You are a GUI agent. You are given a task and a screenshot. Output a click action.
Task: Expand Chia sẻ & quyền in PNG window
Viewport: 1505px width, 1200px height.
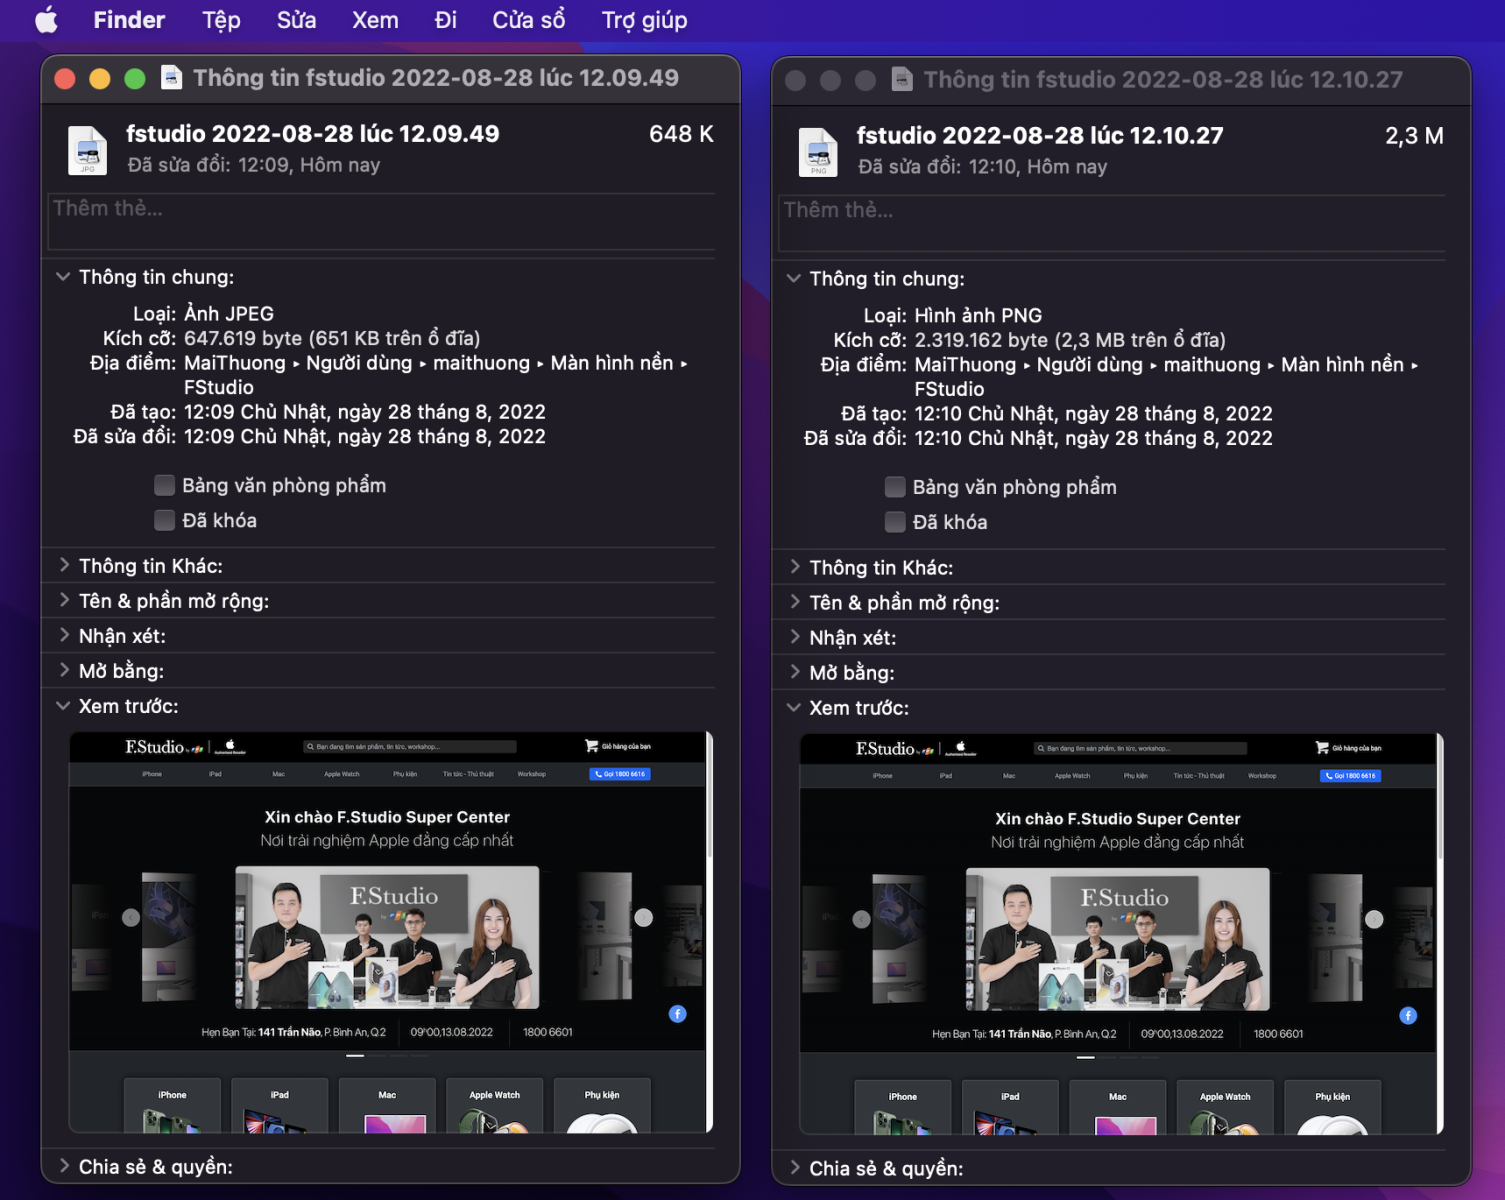click(x=795, y=1168)
